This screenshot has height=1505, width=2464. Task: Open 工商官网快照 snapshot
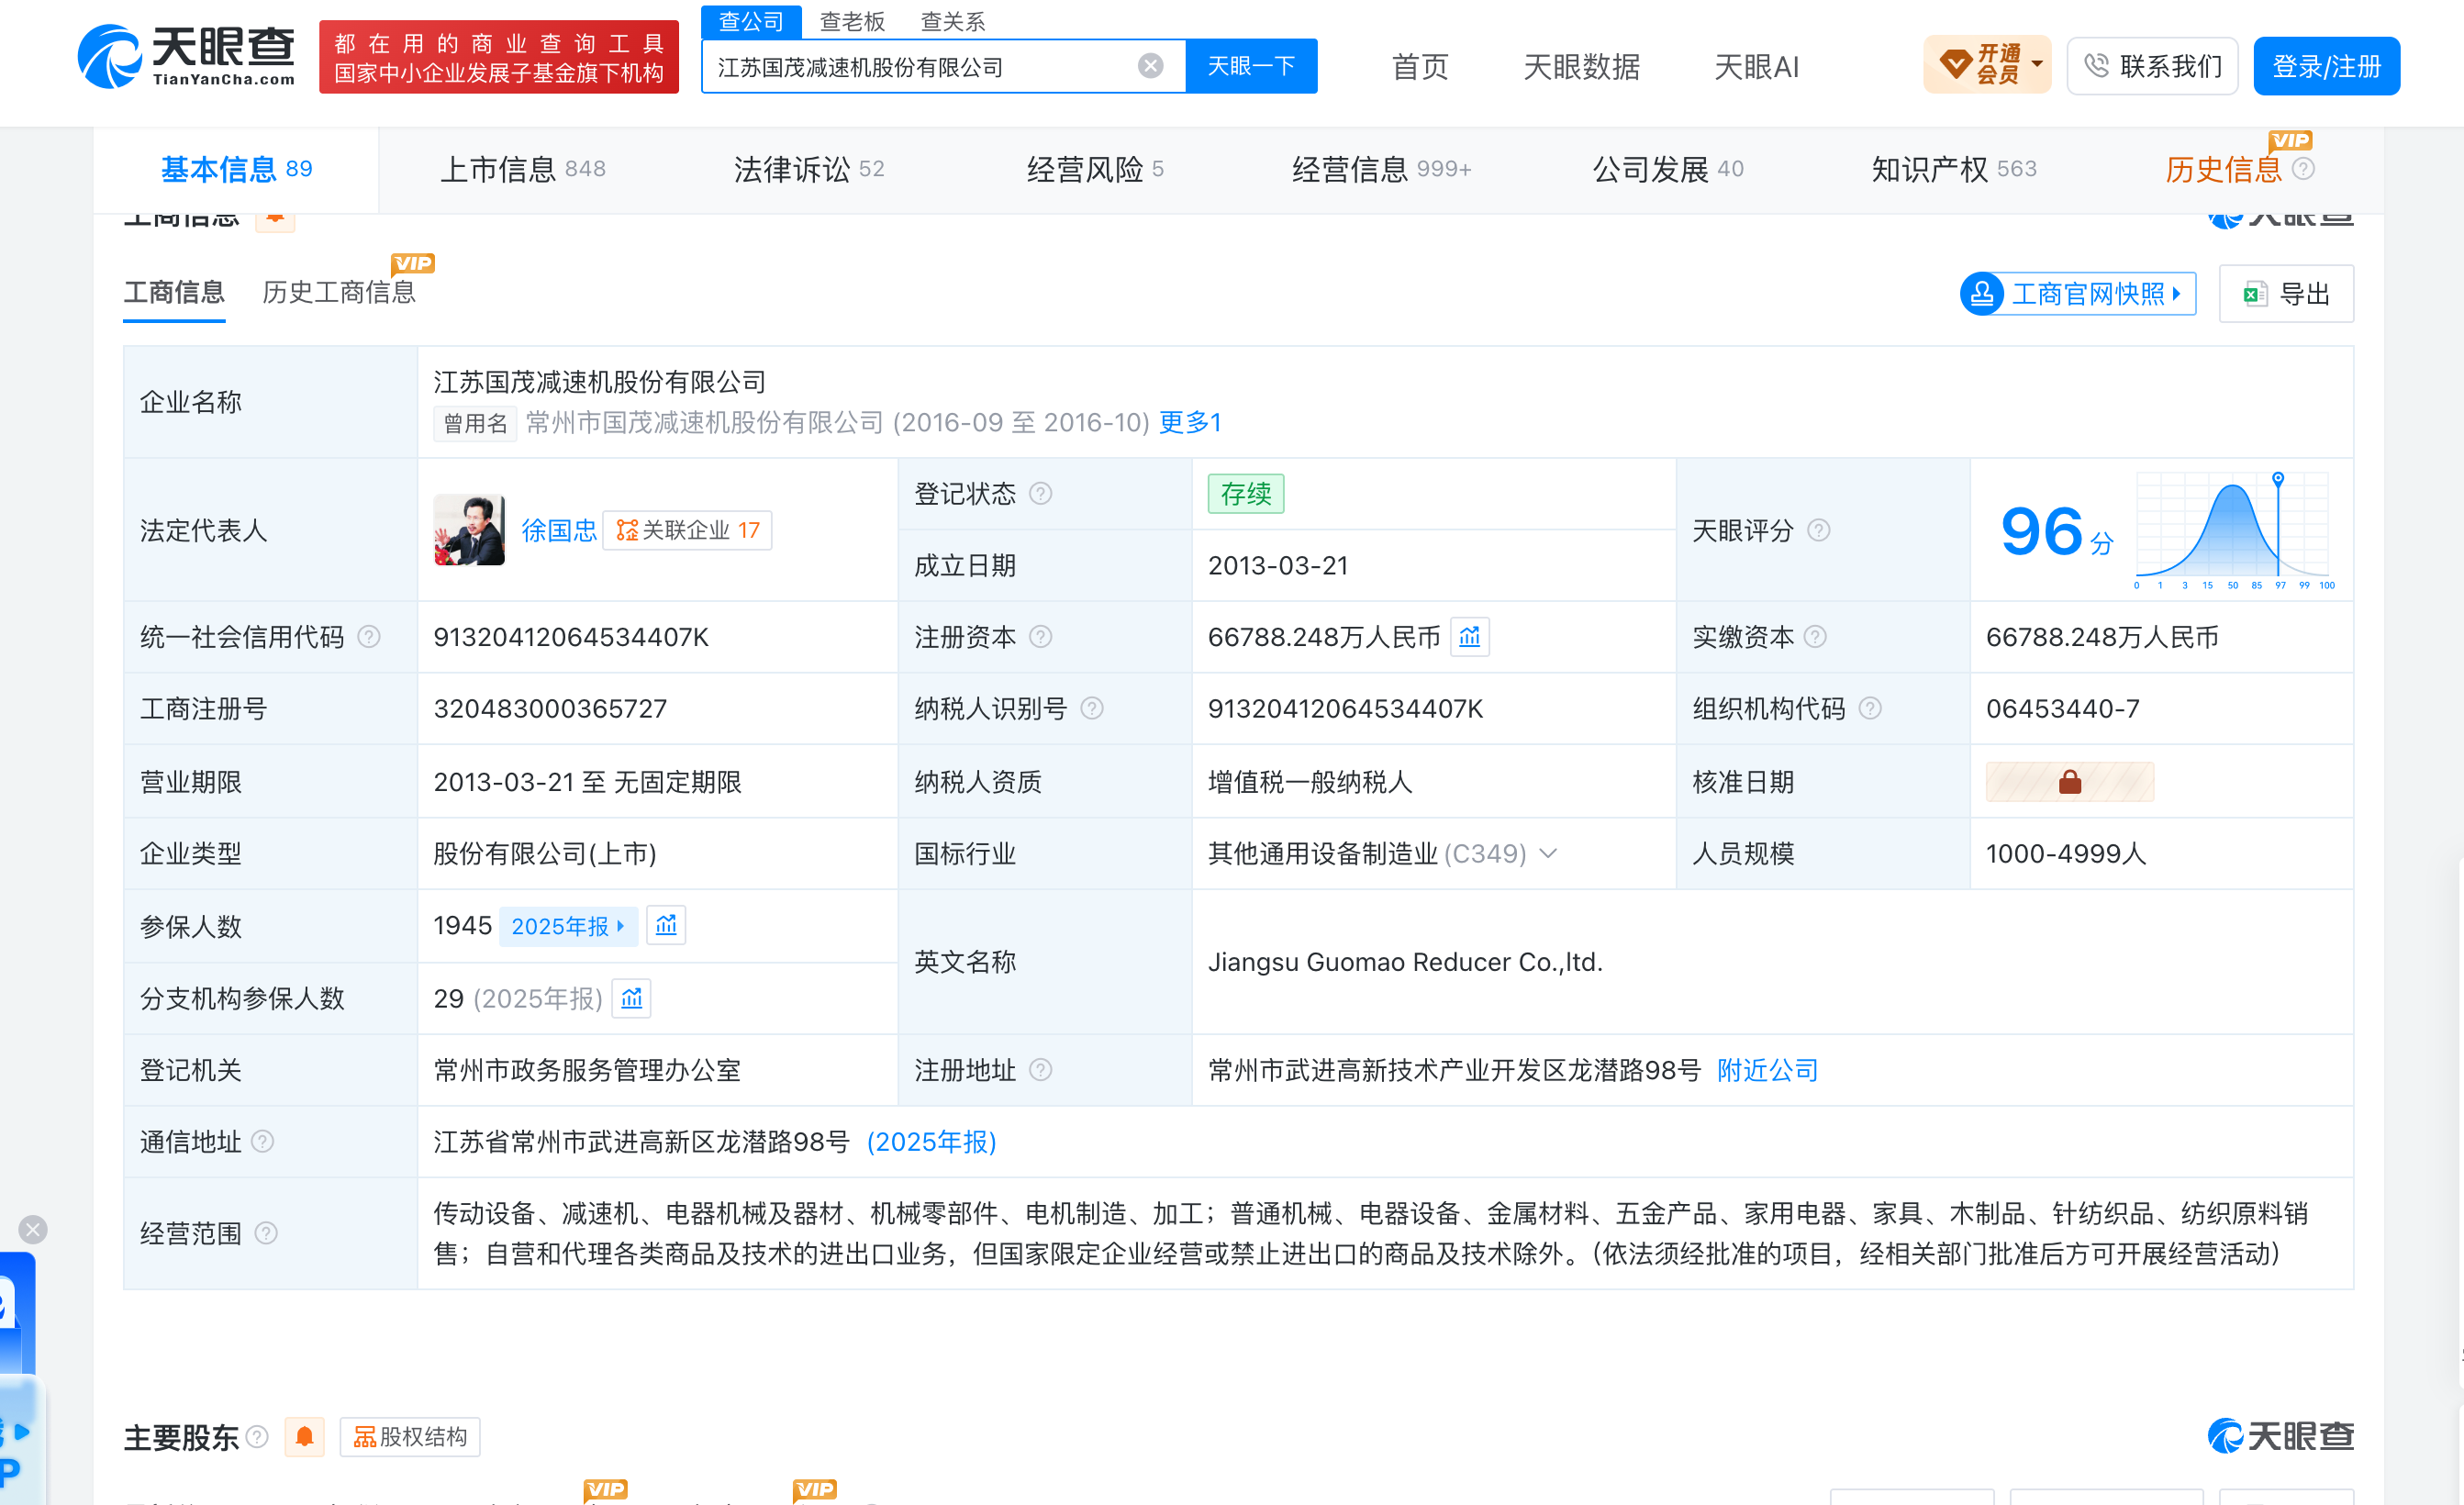[2077, 294]
